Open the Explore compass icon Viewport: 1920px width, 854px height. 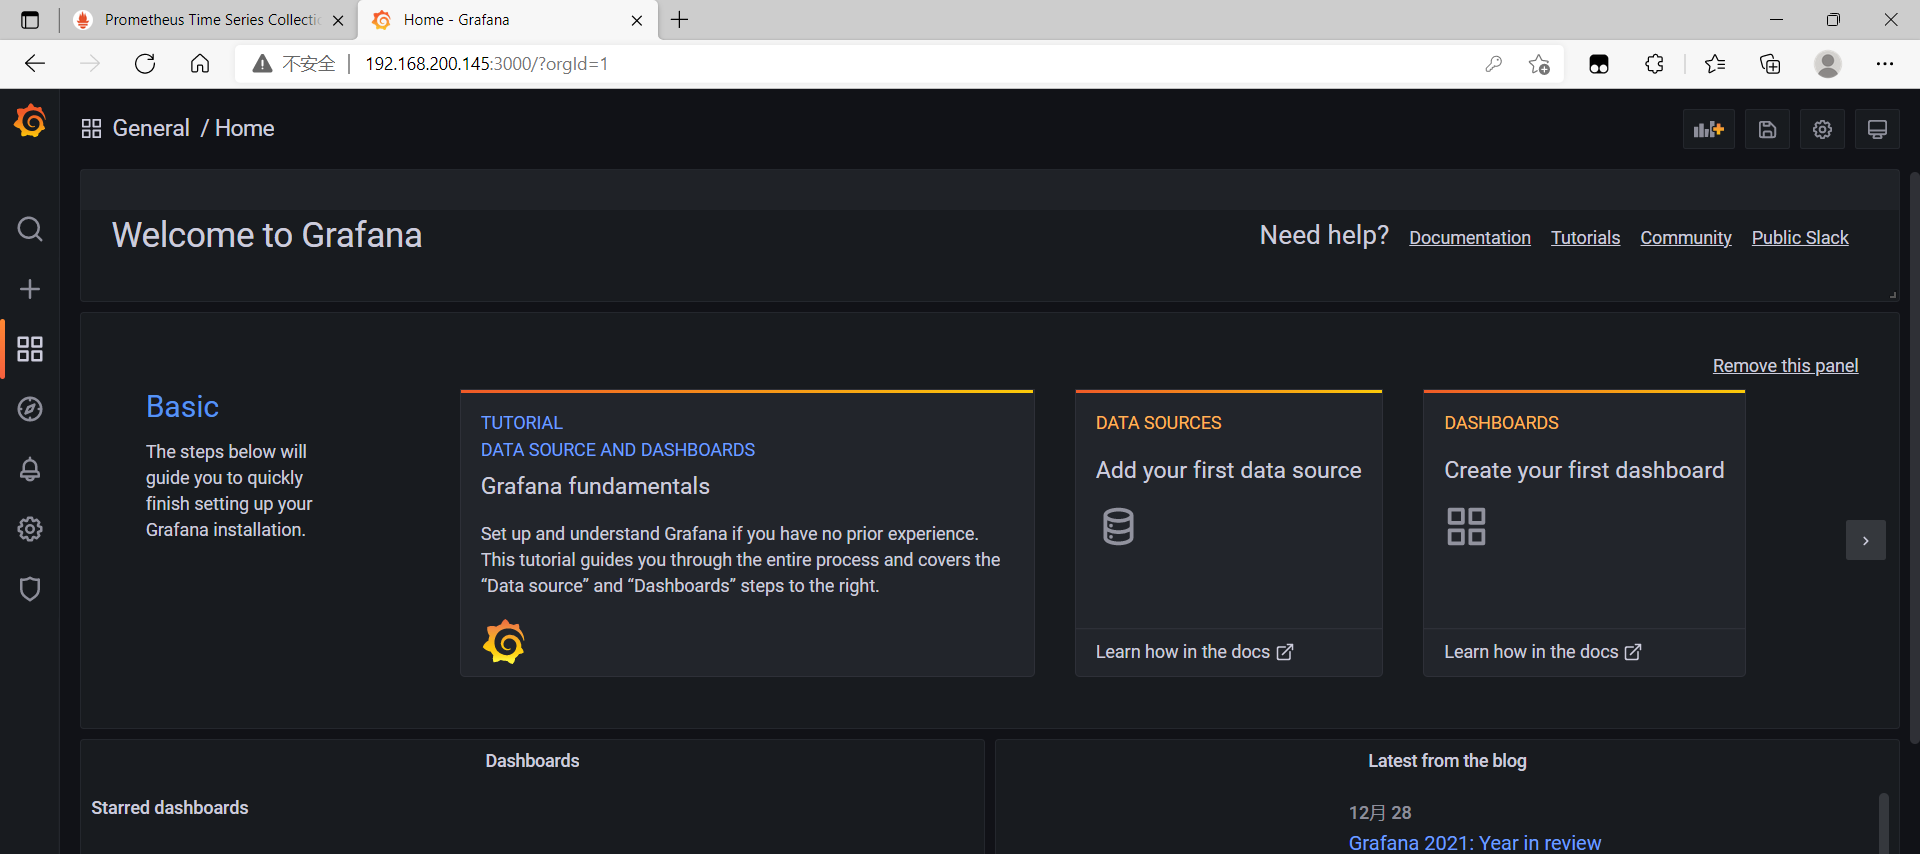(x=30, y=409)
